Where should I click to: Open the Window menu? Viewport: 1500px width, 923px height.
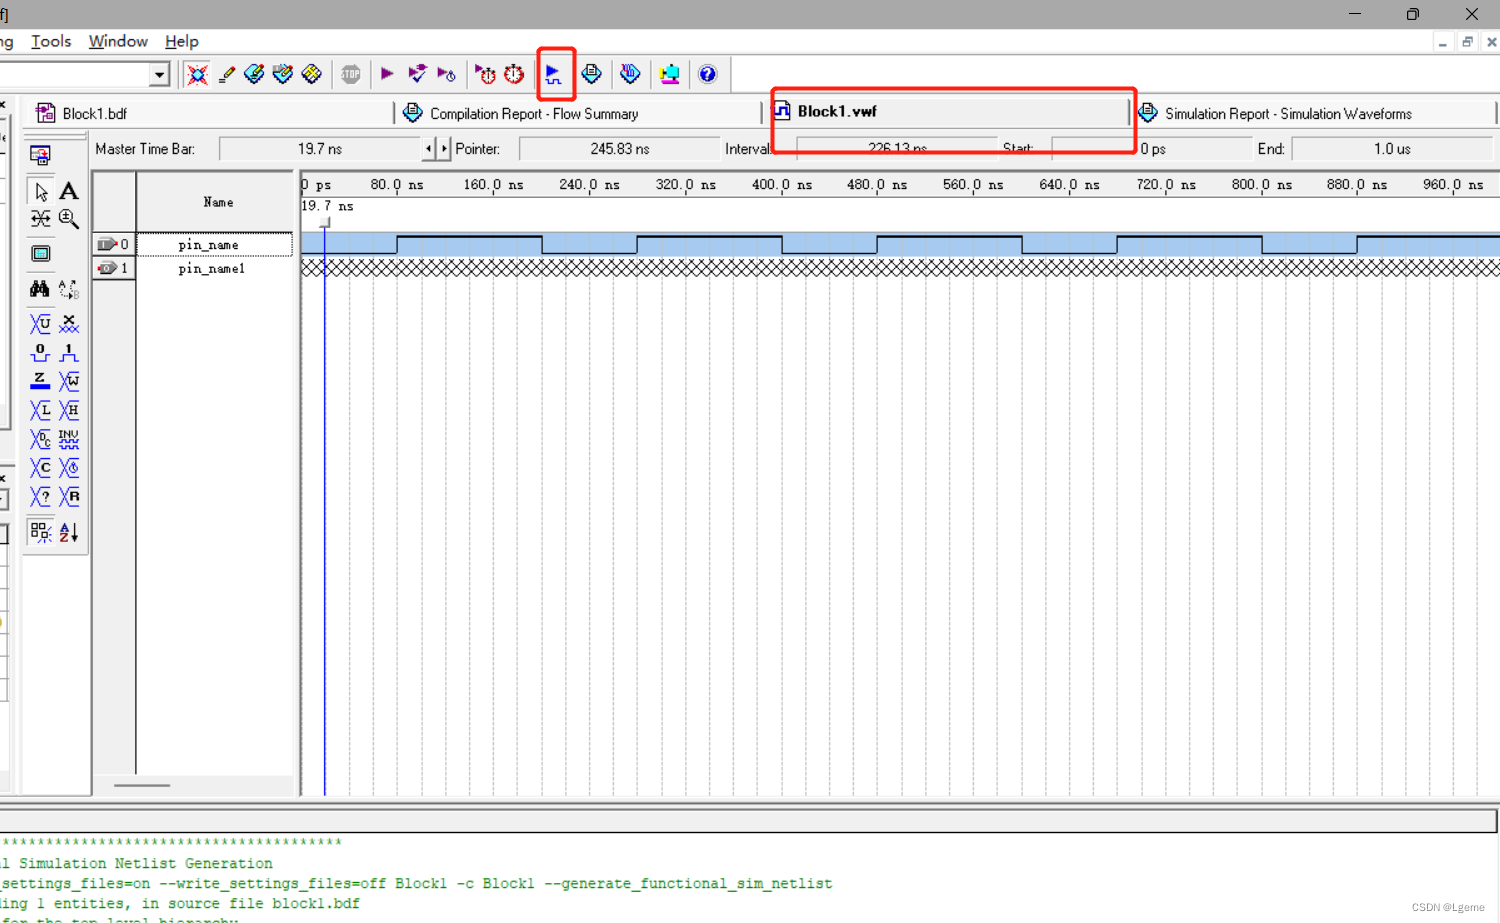(117, 41)
